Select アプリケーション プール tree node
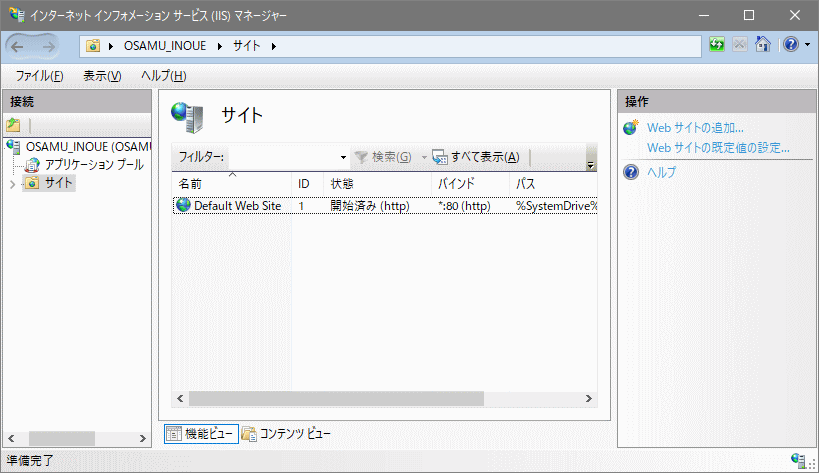 (94, 165)
